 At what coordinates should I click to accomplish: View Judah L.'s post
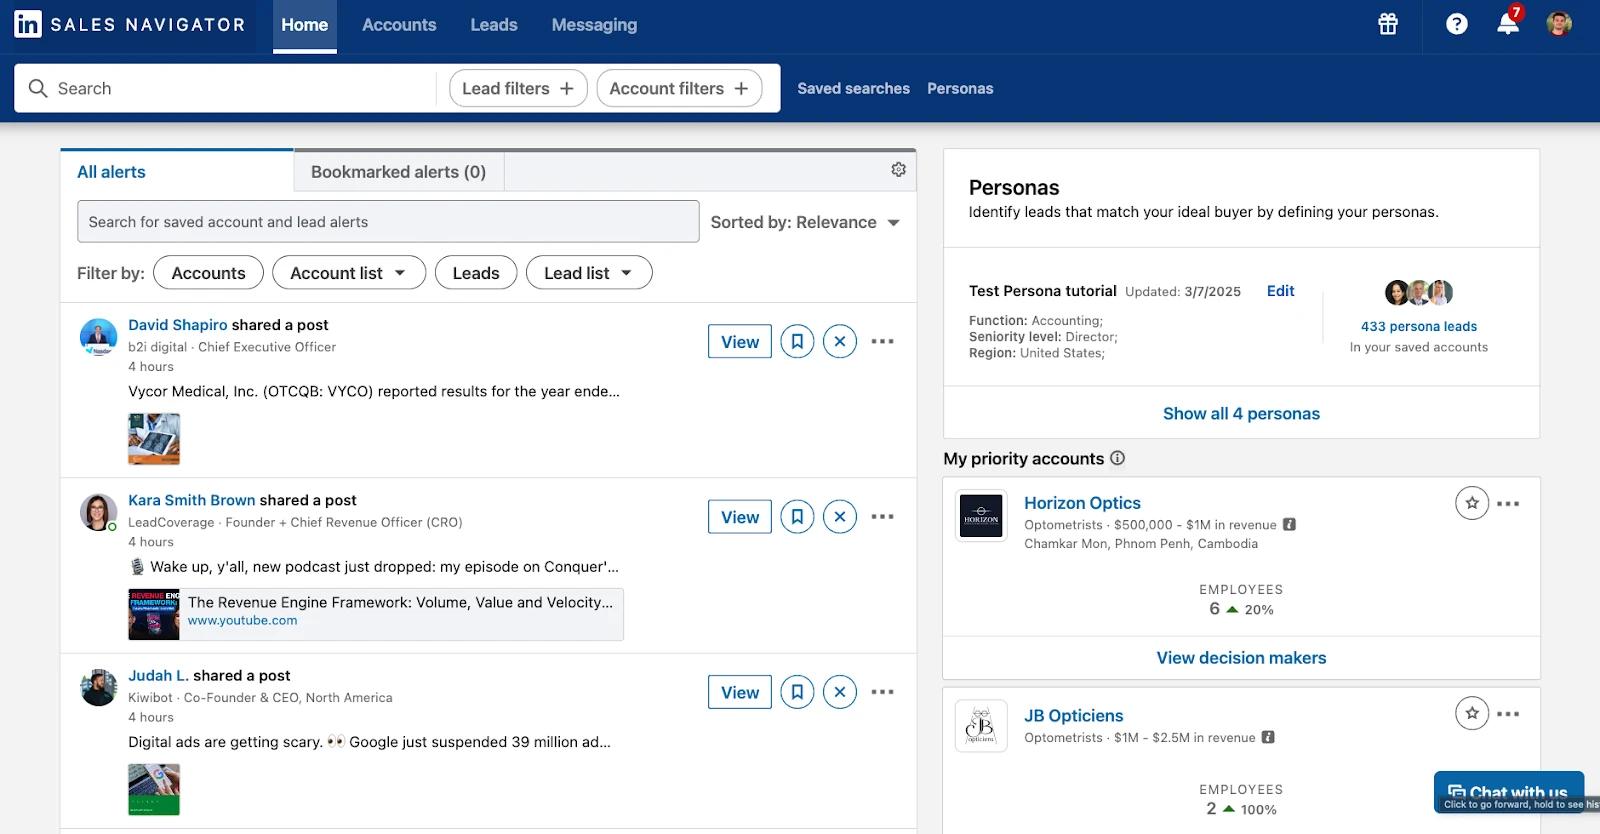[x=740, y=692]
